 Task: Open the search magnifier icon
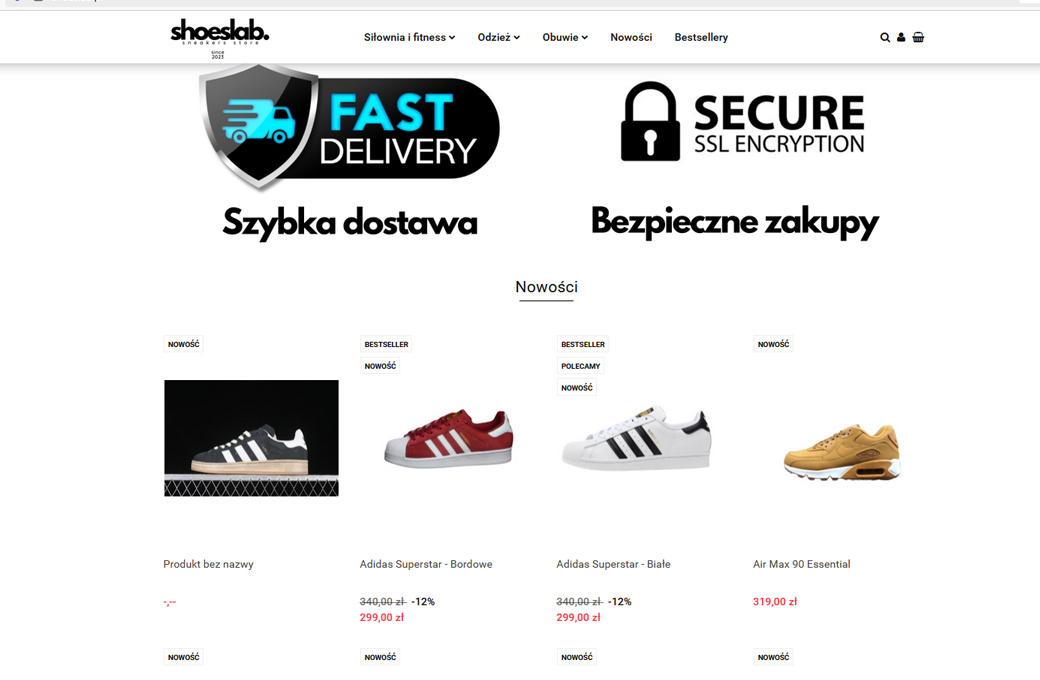885,38
